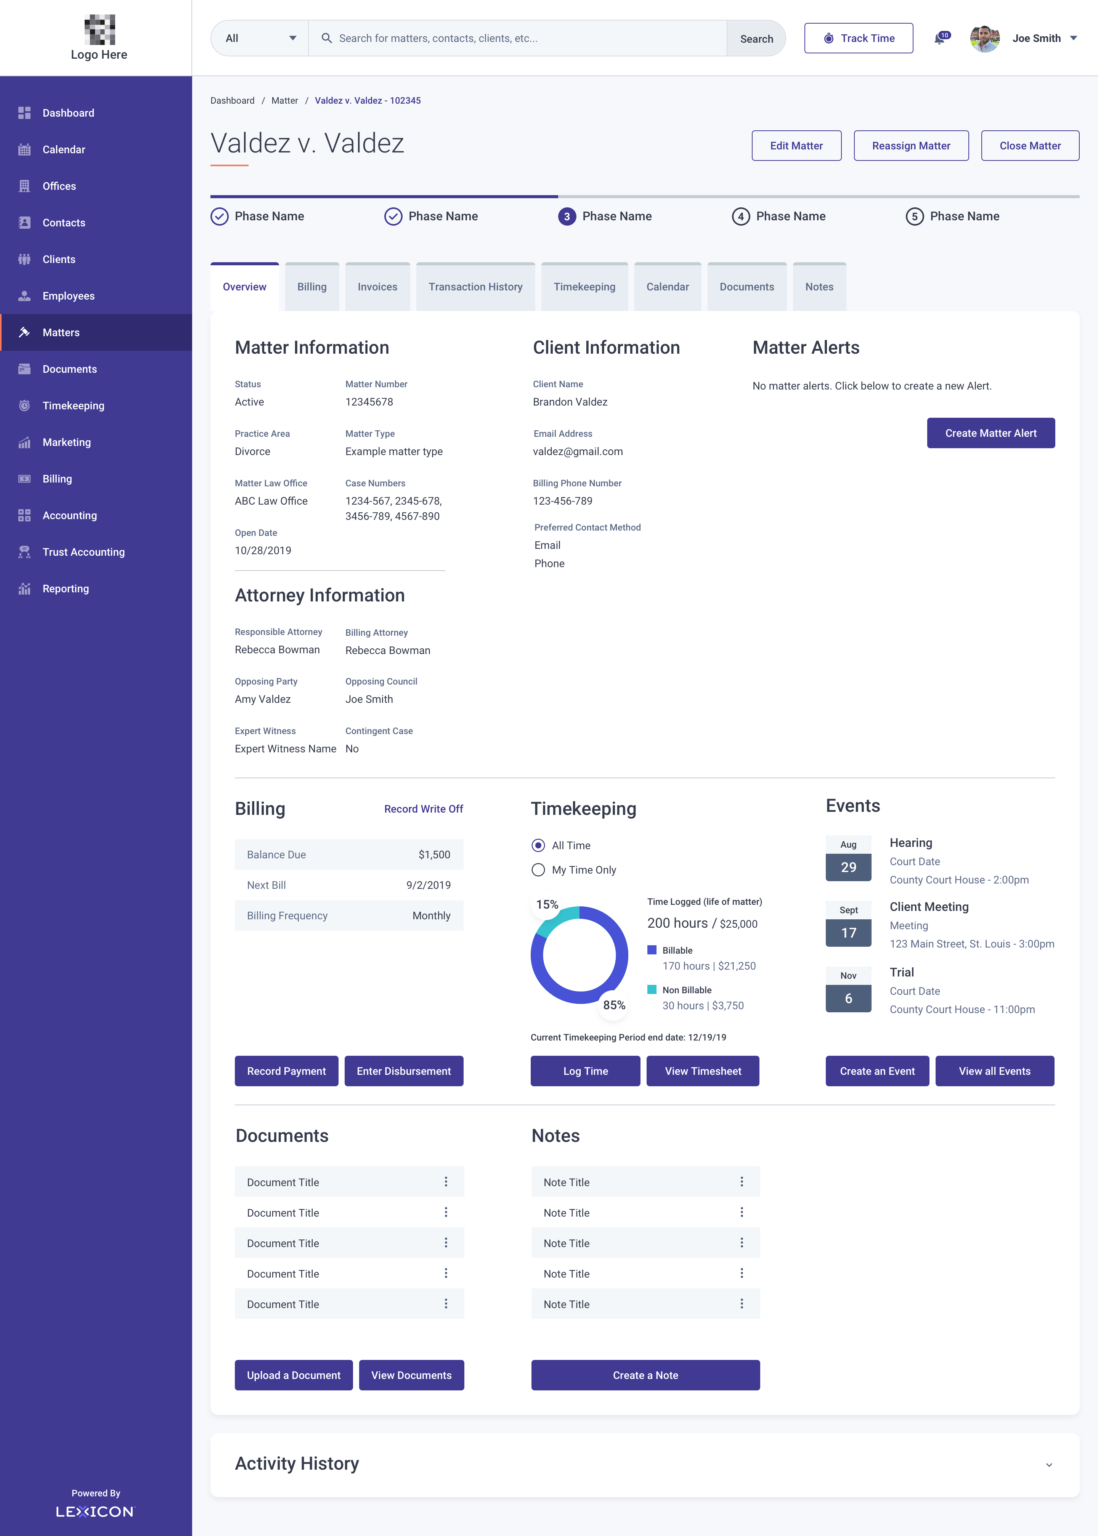1098x1536 pixels.
Task: Open options for second Document Title row
Action: [446, 1212]
